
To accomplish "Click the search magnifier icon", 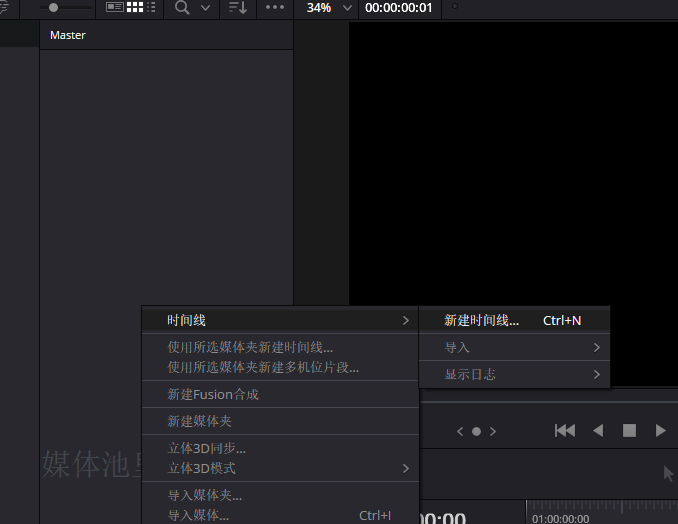I will [182, 8].
